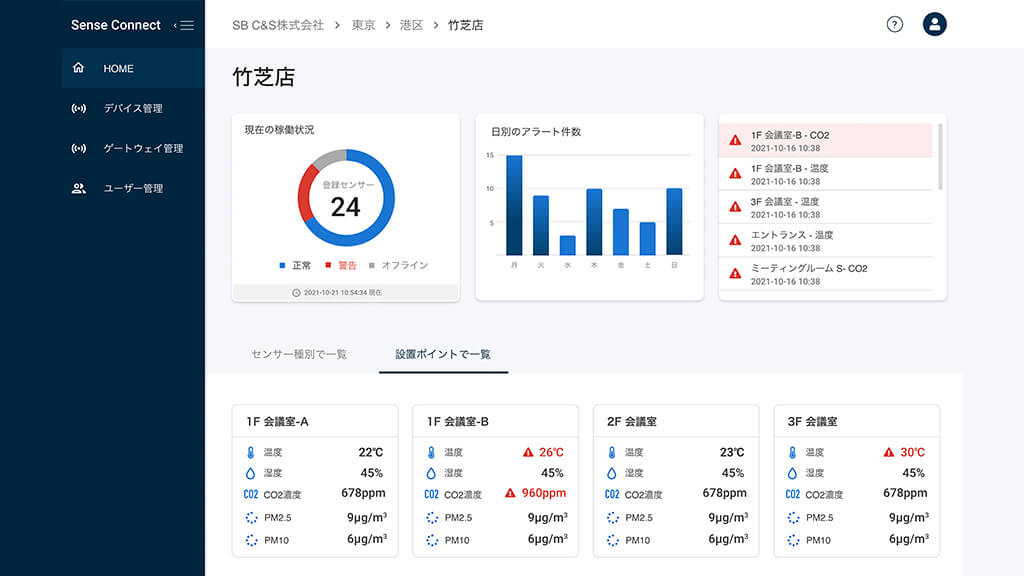Viewport: 1024px width, 576px height.
Task: Open the user account avatar icon
Action: 935,25
